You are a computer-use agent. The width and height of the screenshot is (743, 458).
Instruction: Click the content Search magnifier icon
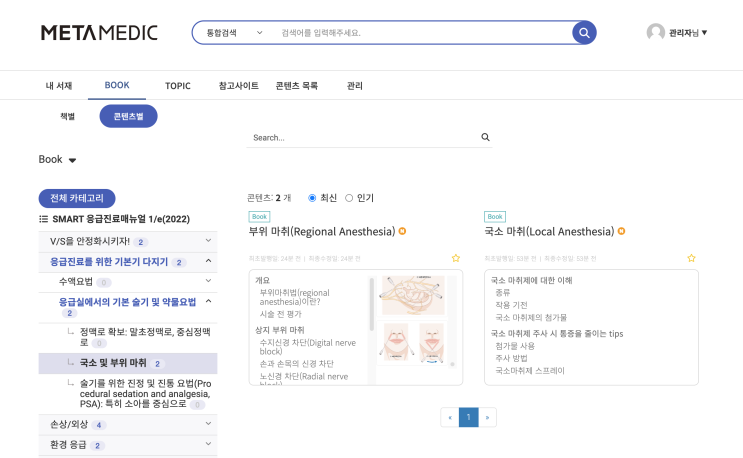tap(485, 137)
